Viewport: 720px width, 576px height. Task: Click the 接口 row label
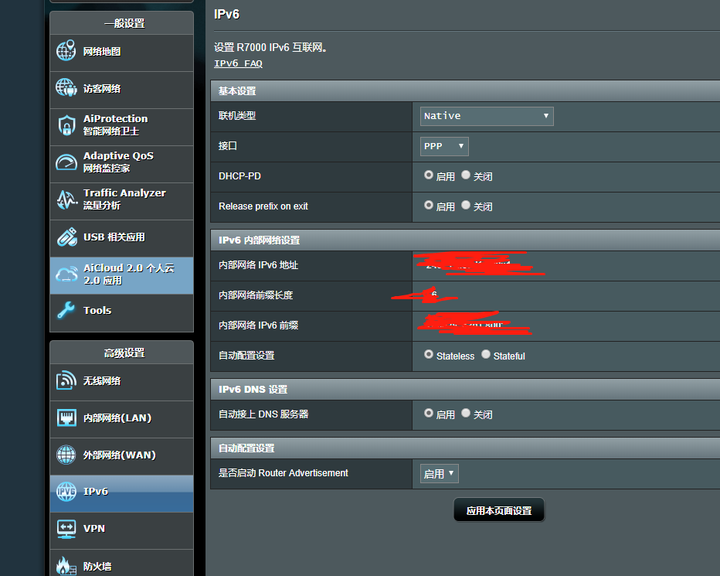point(228,146)
